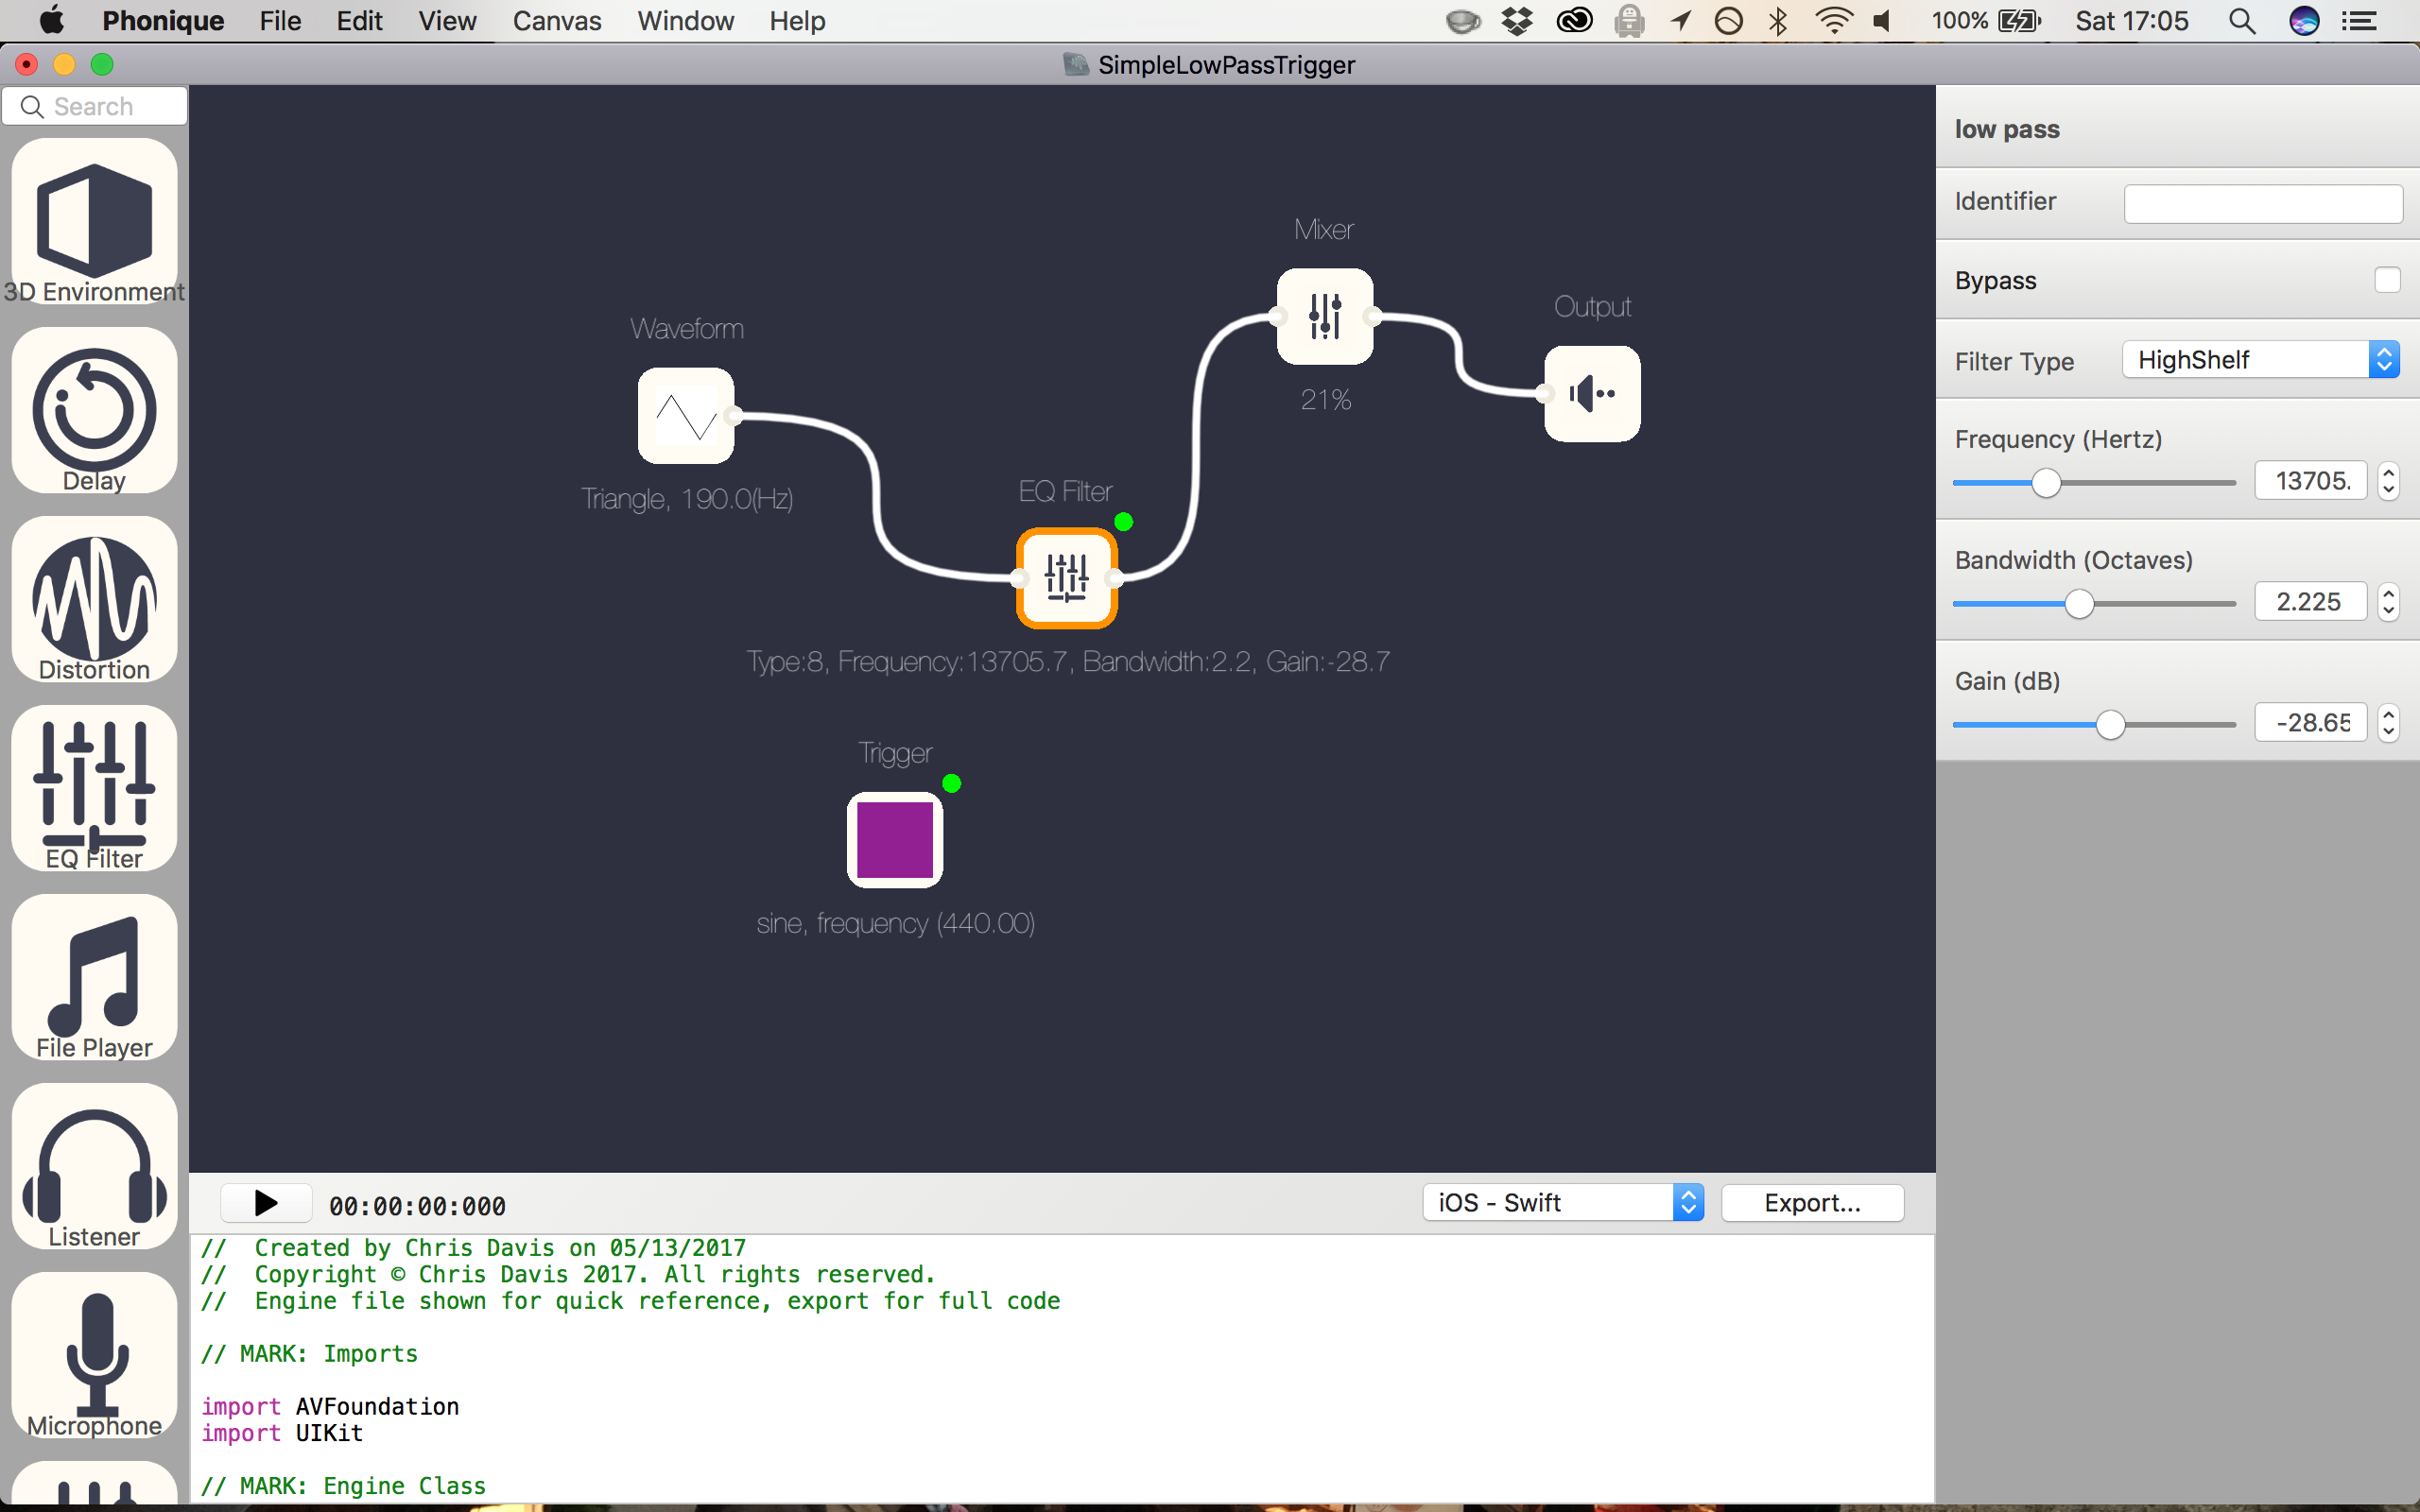Select the Output speaker node

[1592, 394]
